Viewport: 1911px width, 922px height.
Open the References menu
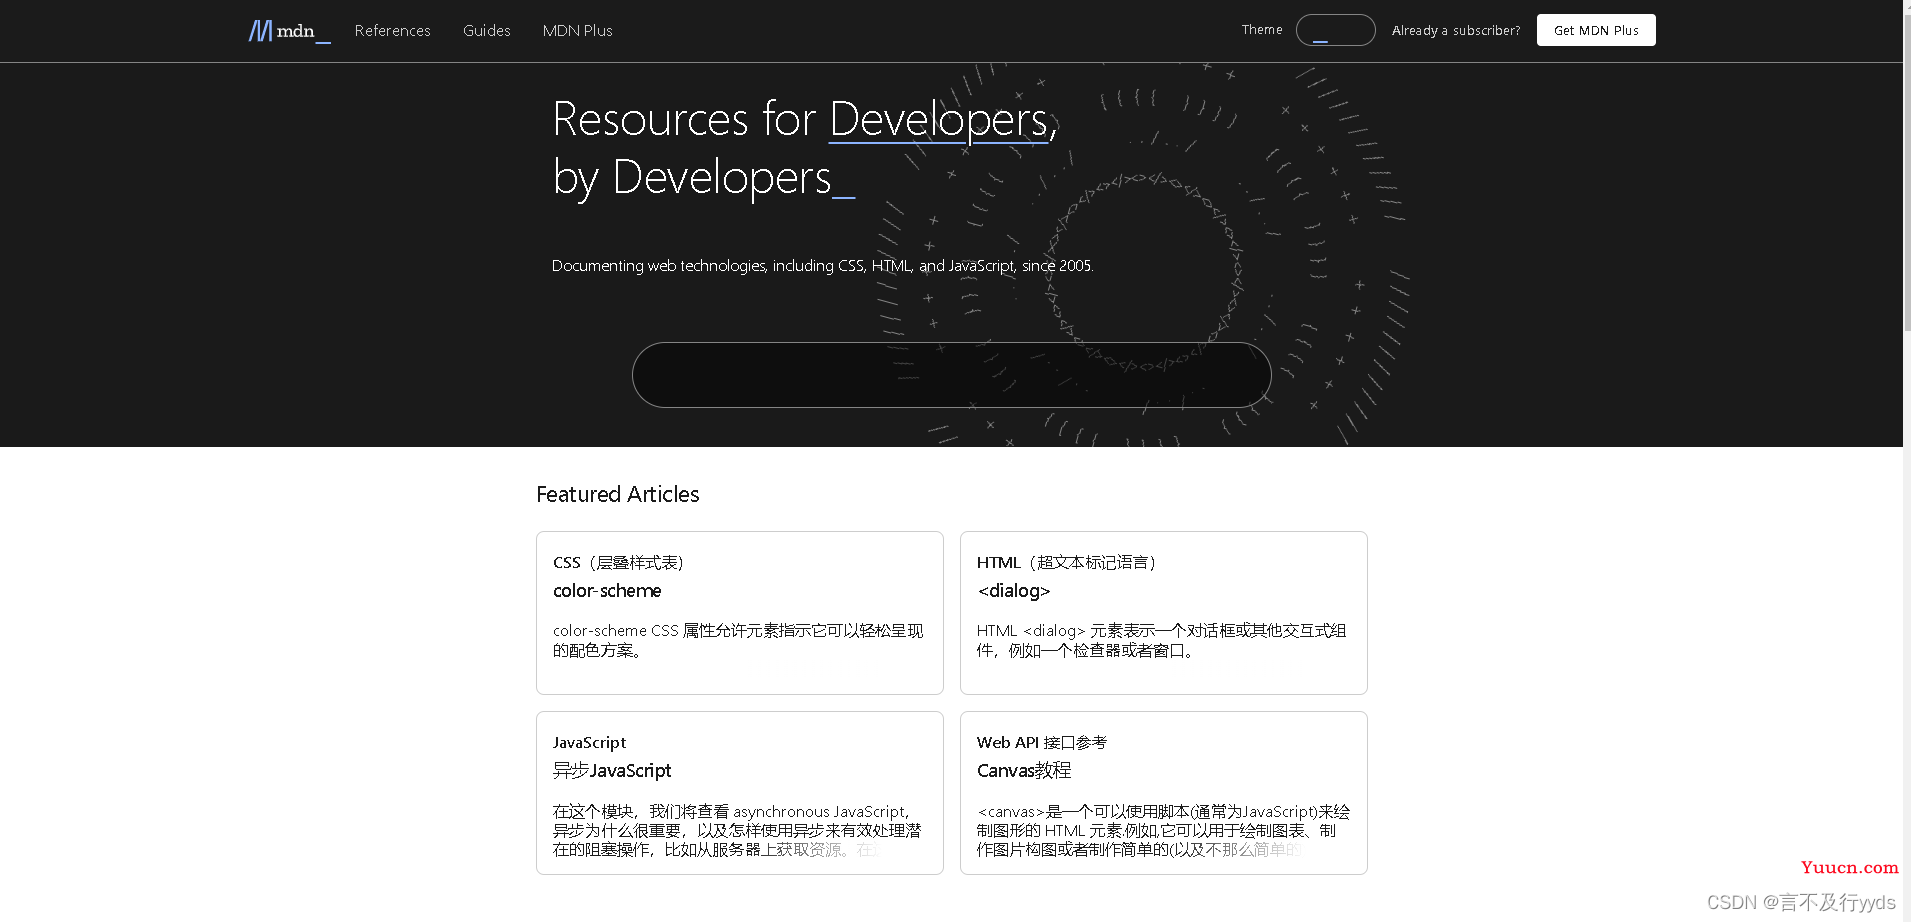[x=392, y=31]
